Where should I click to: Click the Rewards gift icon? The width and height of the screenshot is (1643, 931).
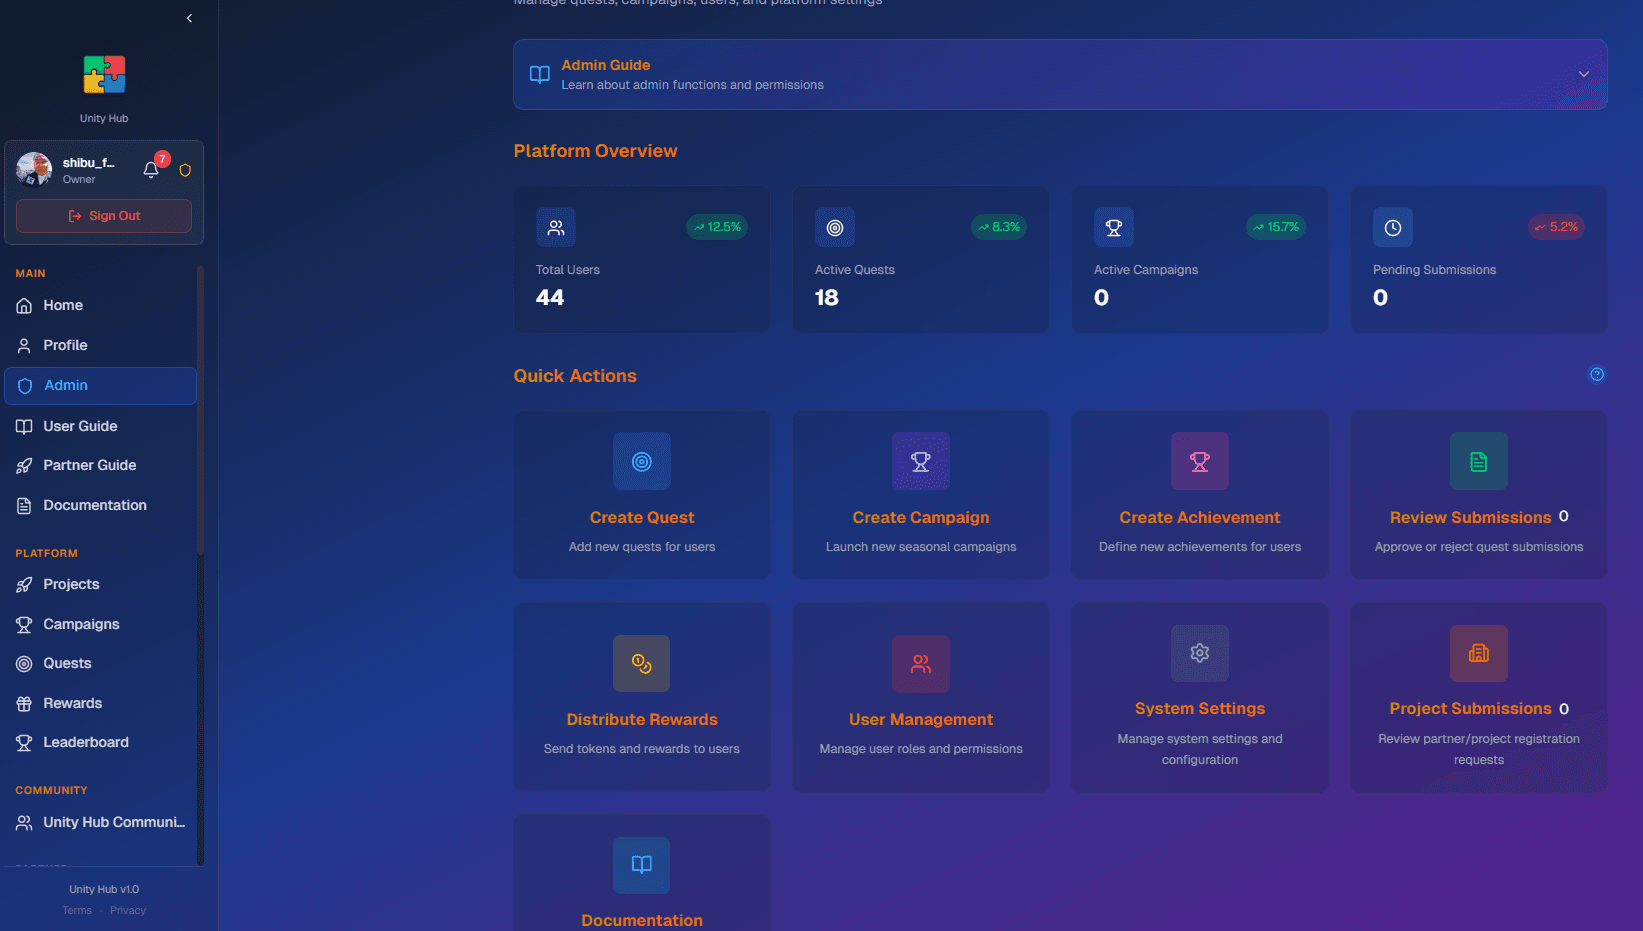pos(24,704)
